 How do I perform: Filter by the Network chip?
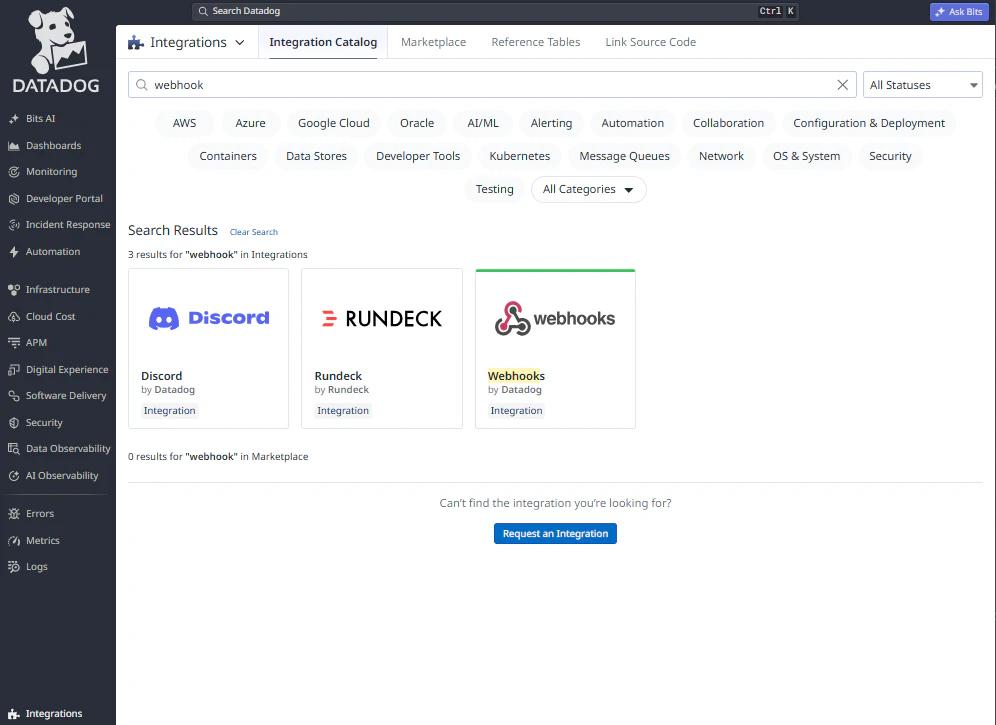721,156
